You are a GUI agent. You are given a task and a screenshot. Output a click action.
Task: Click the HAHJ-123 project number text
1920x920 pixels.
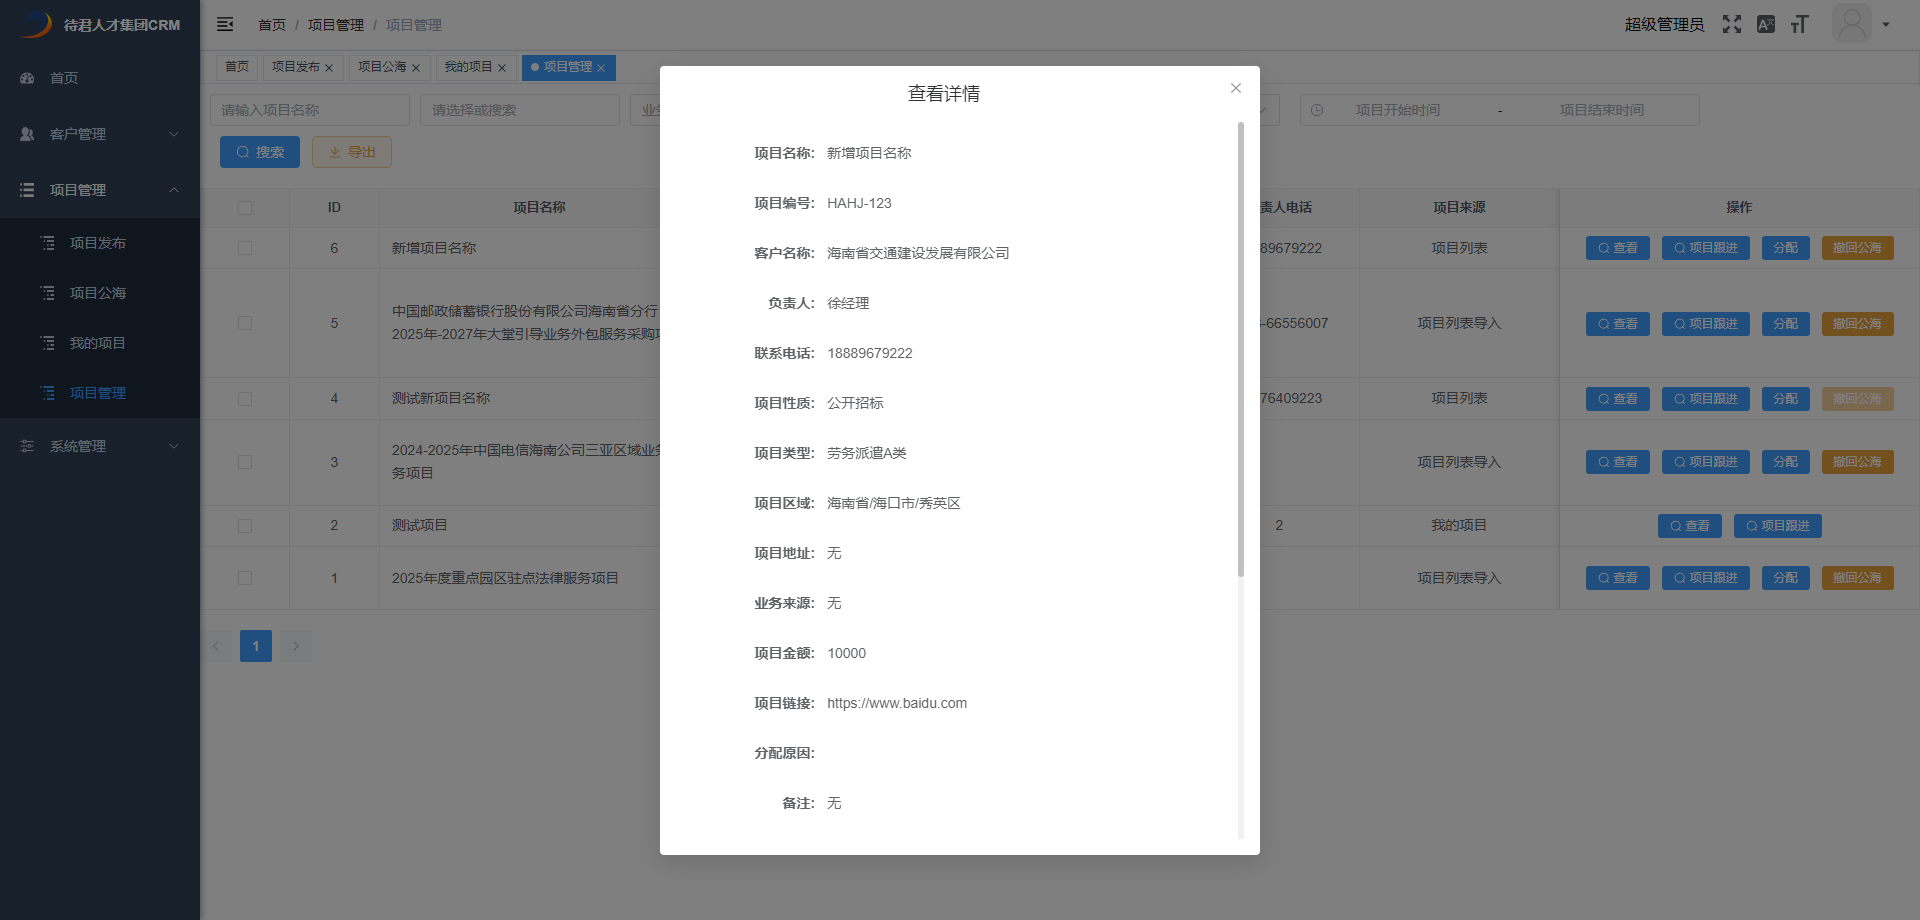point(859,203)
